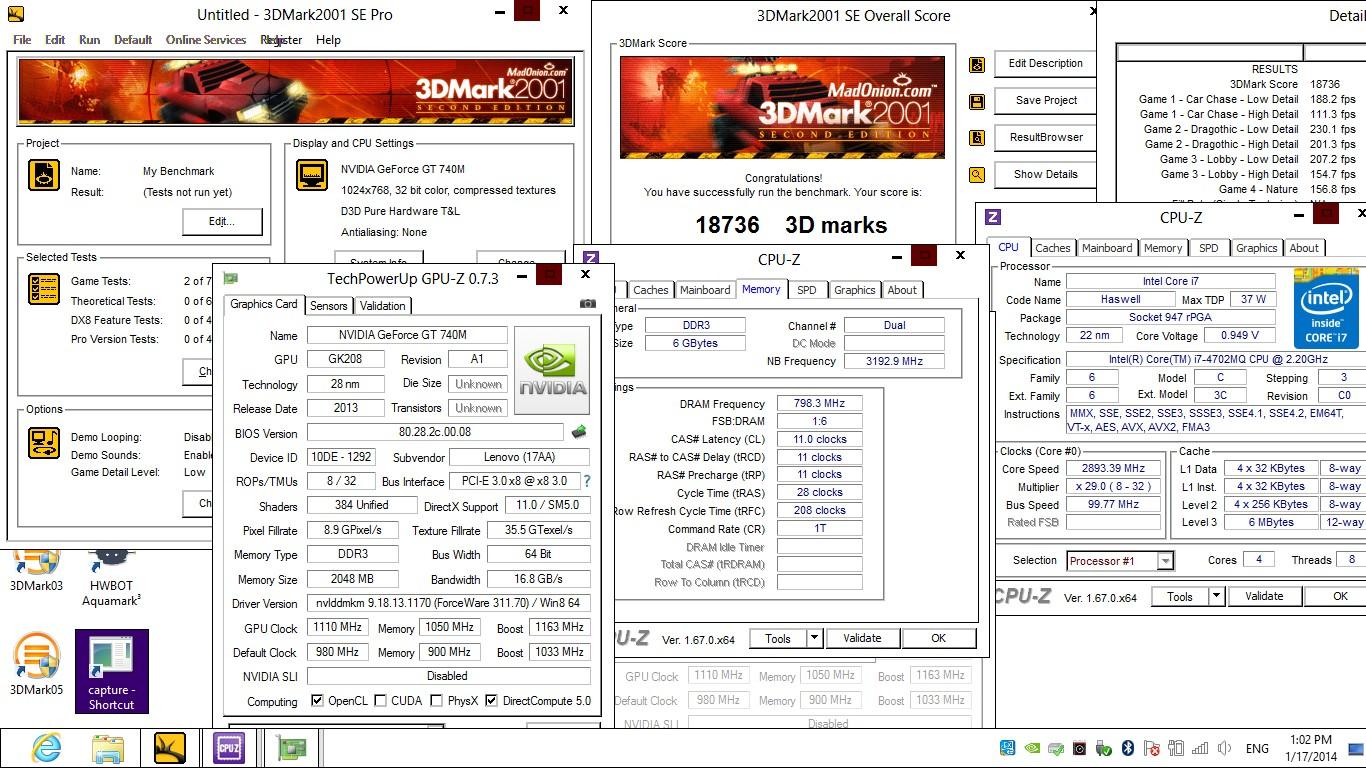The image size is (1366, 768).
Task: Click the Edit Description button
Action: [1045, 63]
